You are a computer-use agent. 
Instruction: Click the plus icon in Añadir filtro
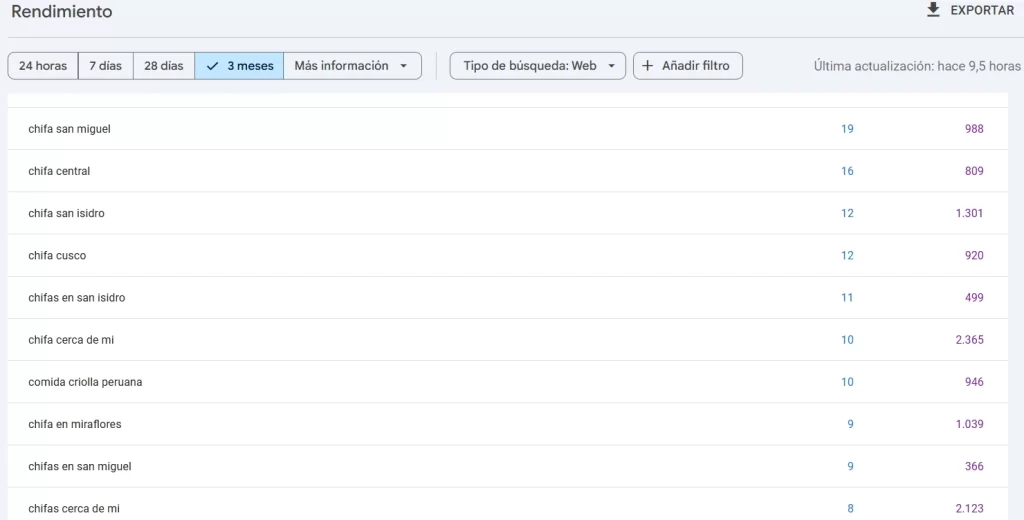click(647, 66)
